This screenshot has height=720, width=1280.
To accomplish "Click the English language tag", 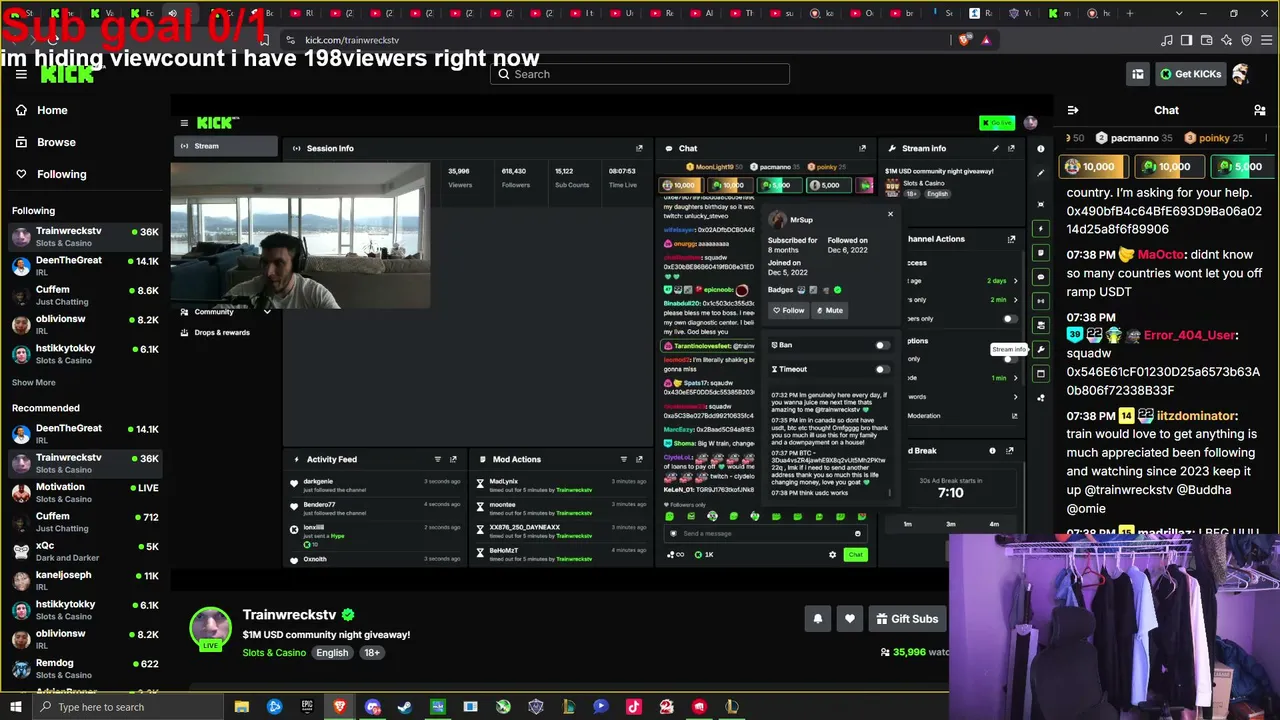I will [332, 653].
